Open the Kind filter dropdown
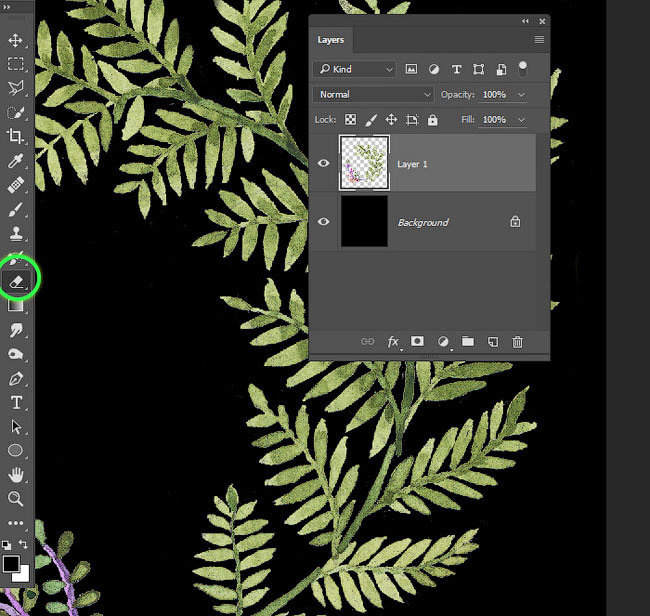 pyautogui.click(x=354, y=69)
